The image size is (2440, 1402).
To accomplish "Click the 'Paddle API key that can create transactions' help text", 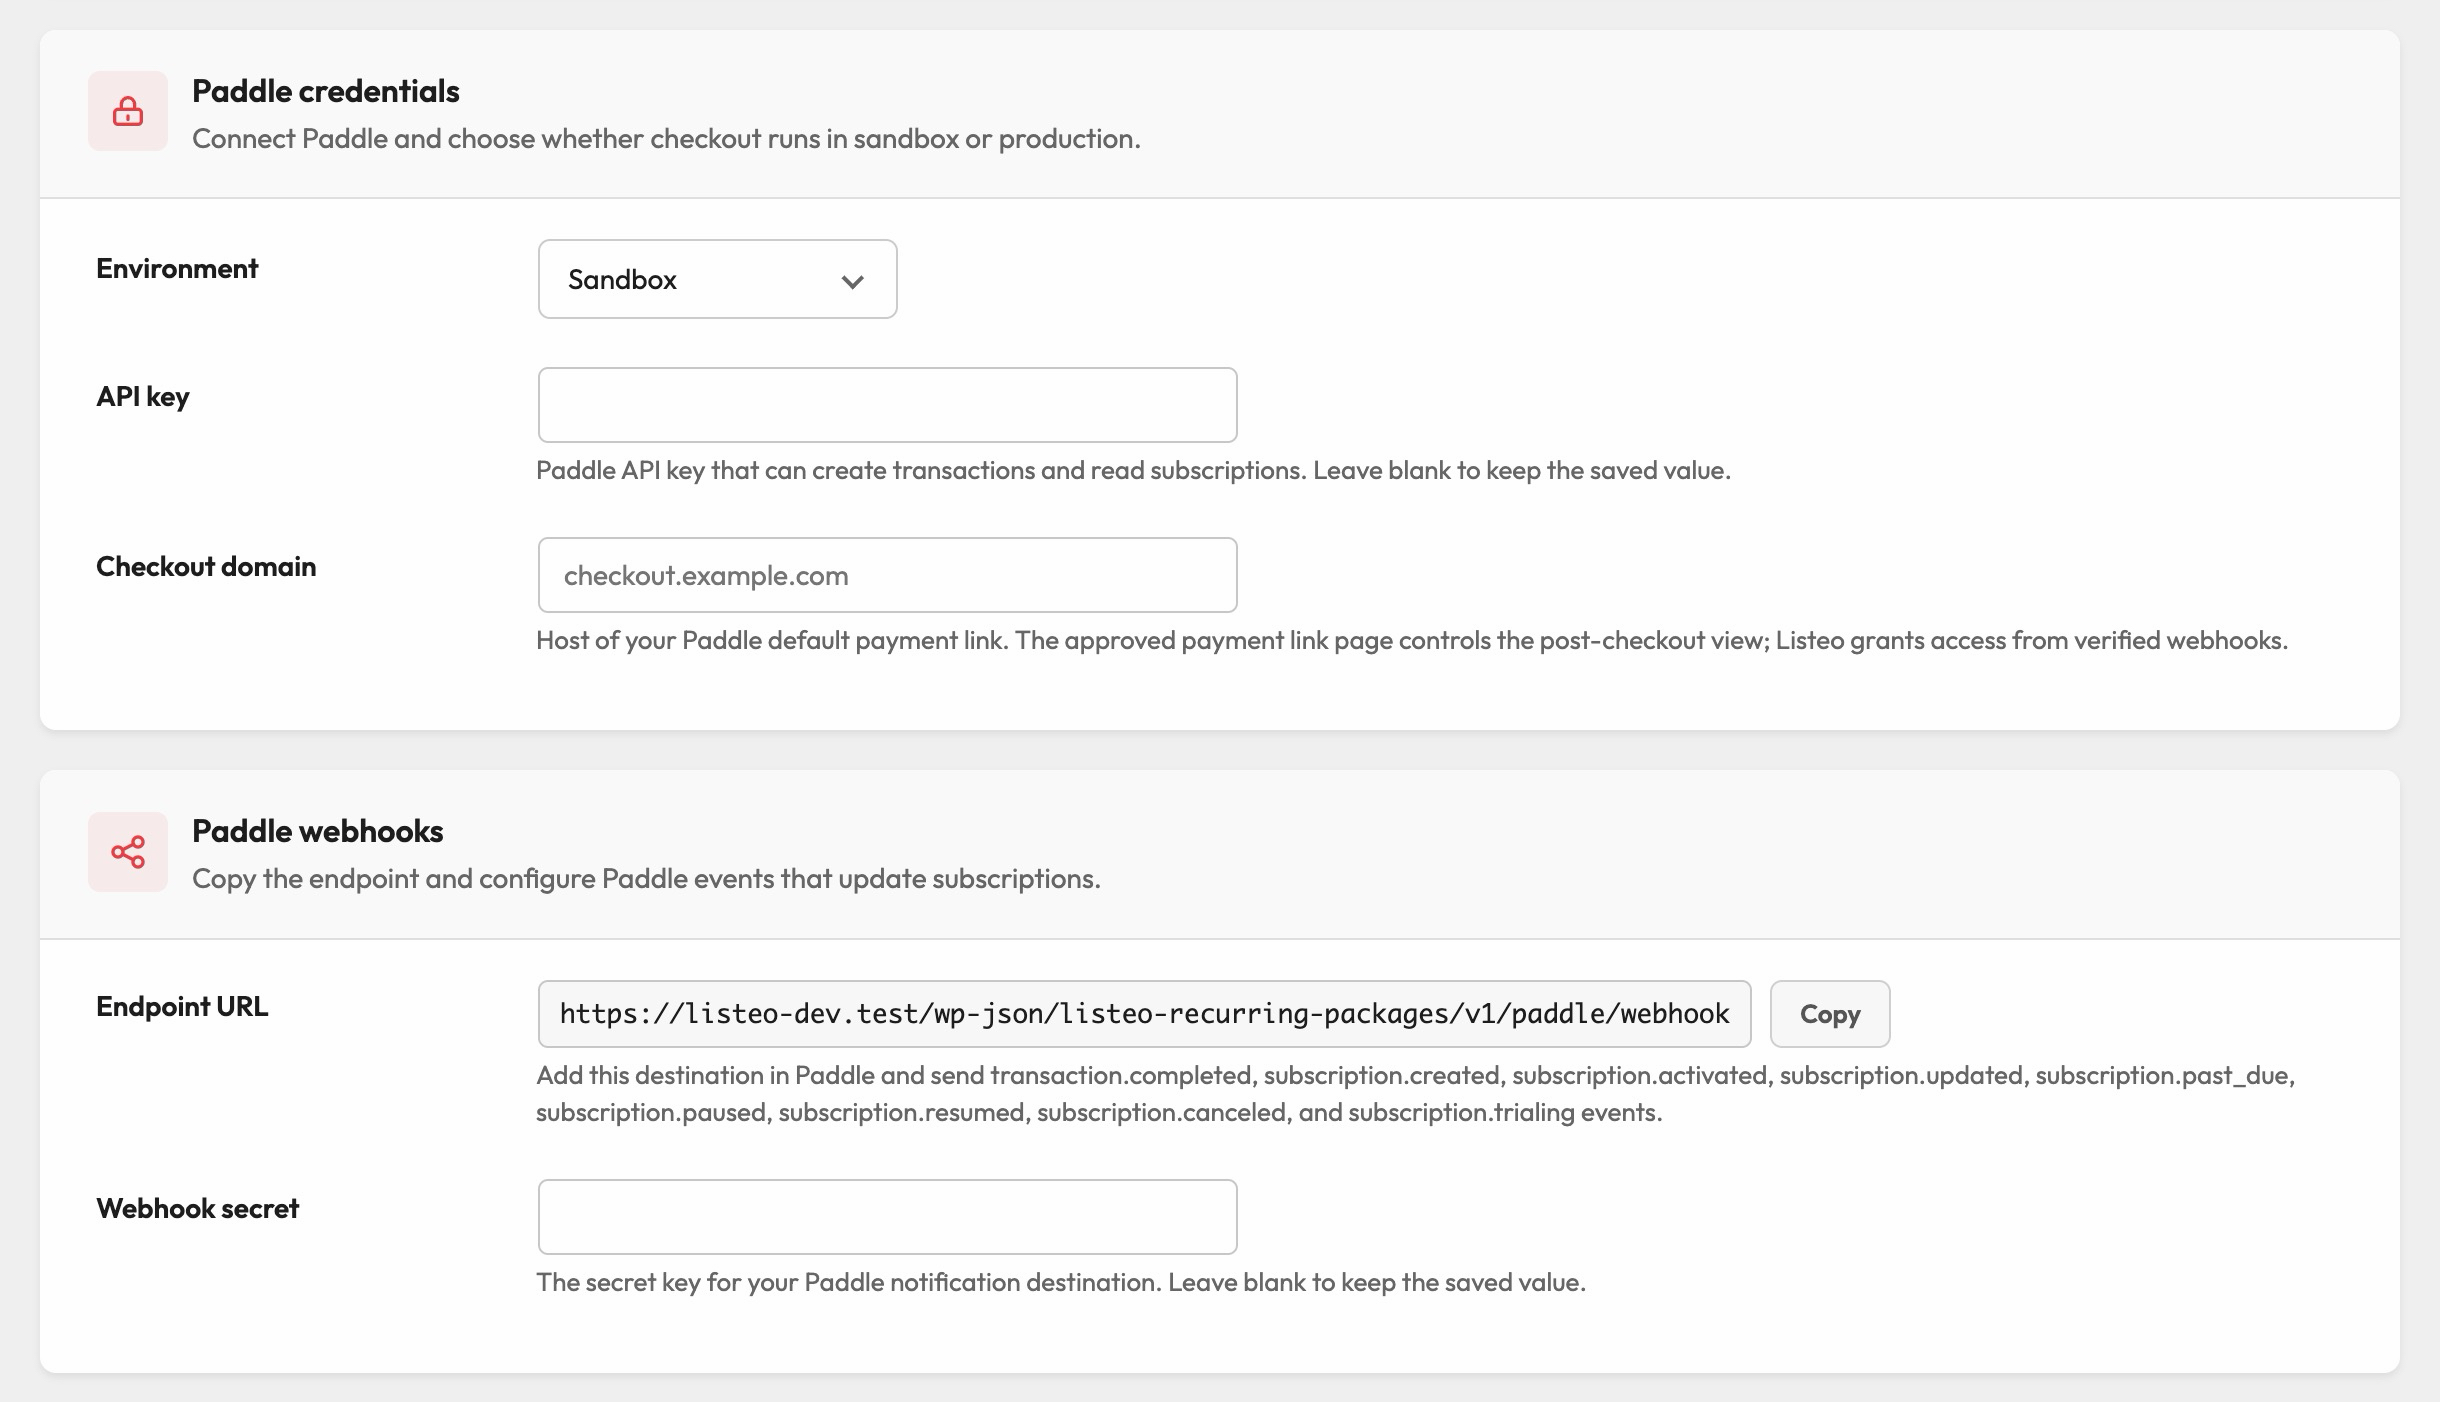I will click(1134, 470).
